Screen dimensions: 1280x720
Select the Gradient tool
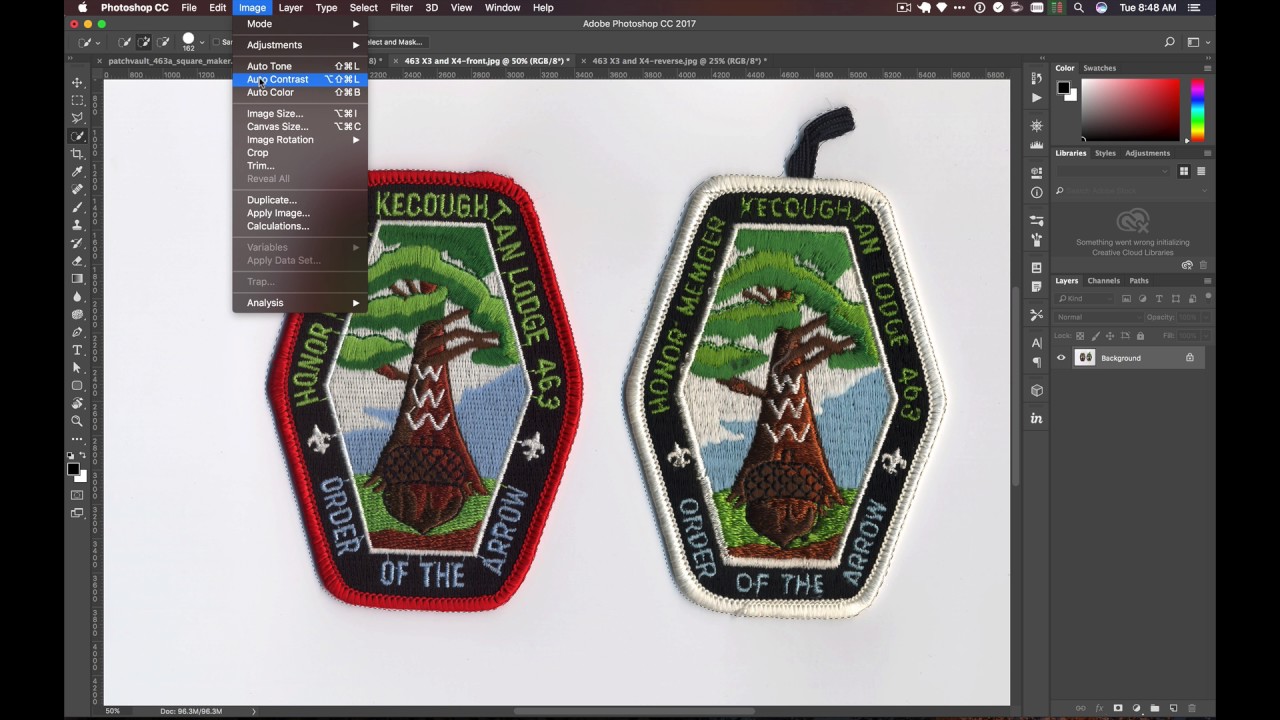point(77,279)
